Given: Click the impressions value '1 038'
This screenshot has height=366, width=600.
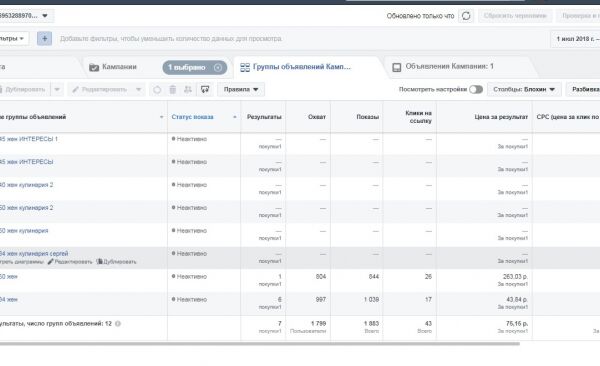Looking at the screenshot, I should (x=371, y=300).
